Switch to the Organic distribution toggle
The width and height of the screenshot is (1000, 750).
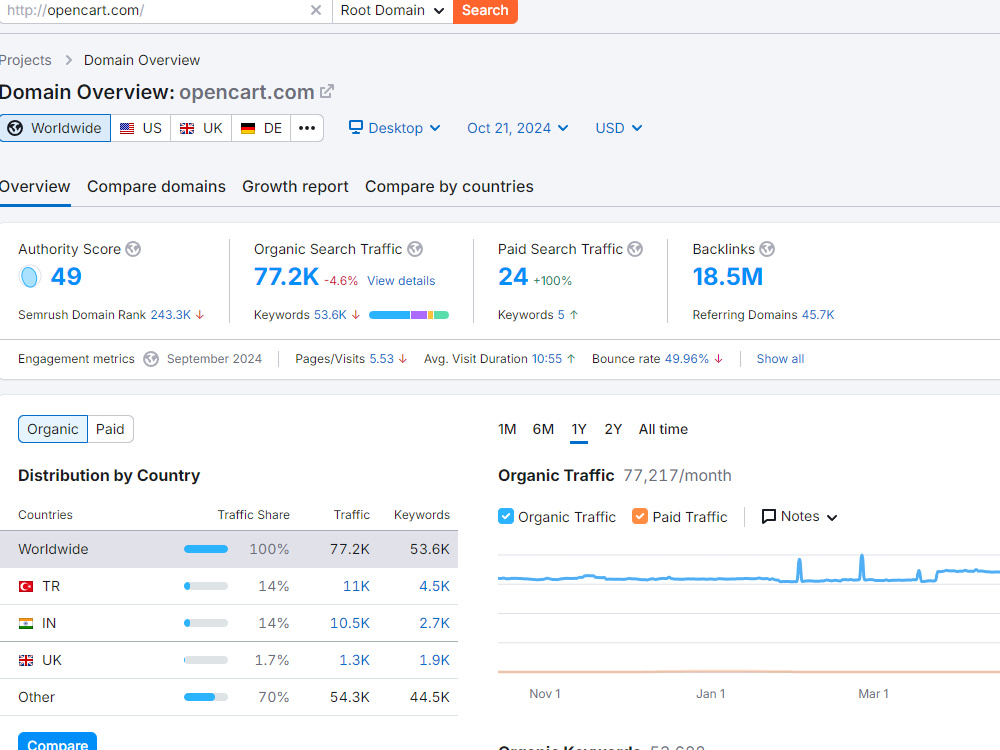(53, 429)
